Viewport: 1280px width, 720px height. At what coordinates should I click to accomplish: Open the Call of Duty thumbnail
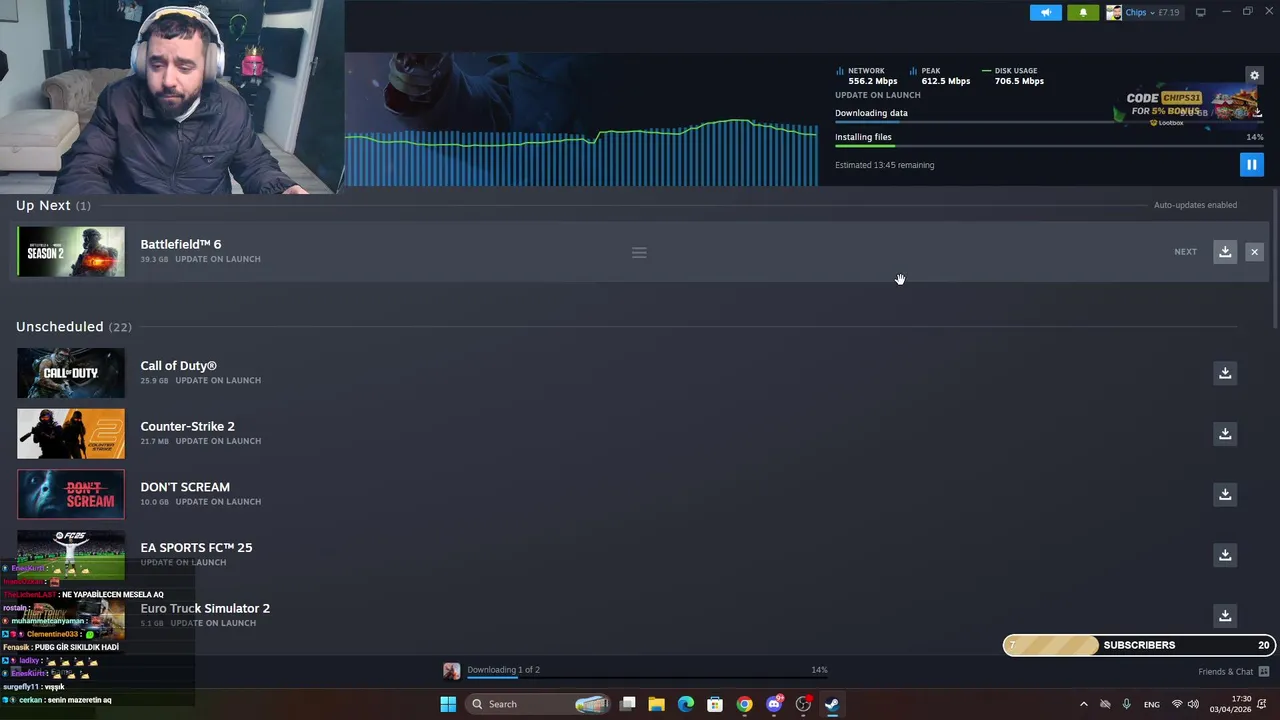point(71,373)
